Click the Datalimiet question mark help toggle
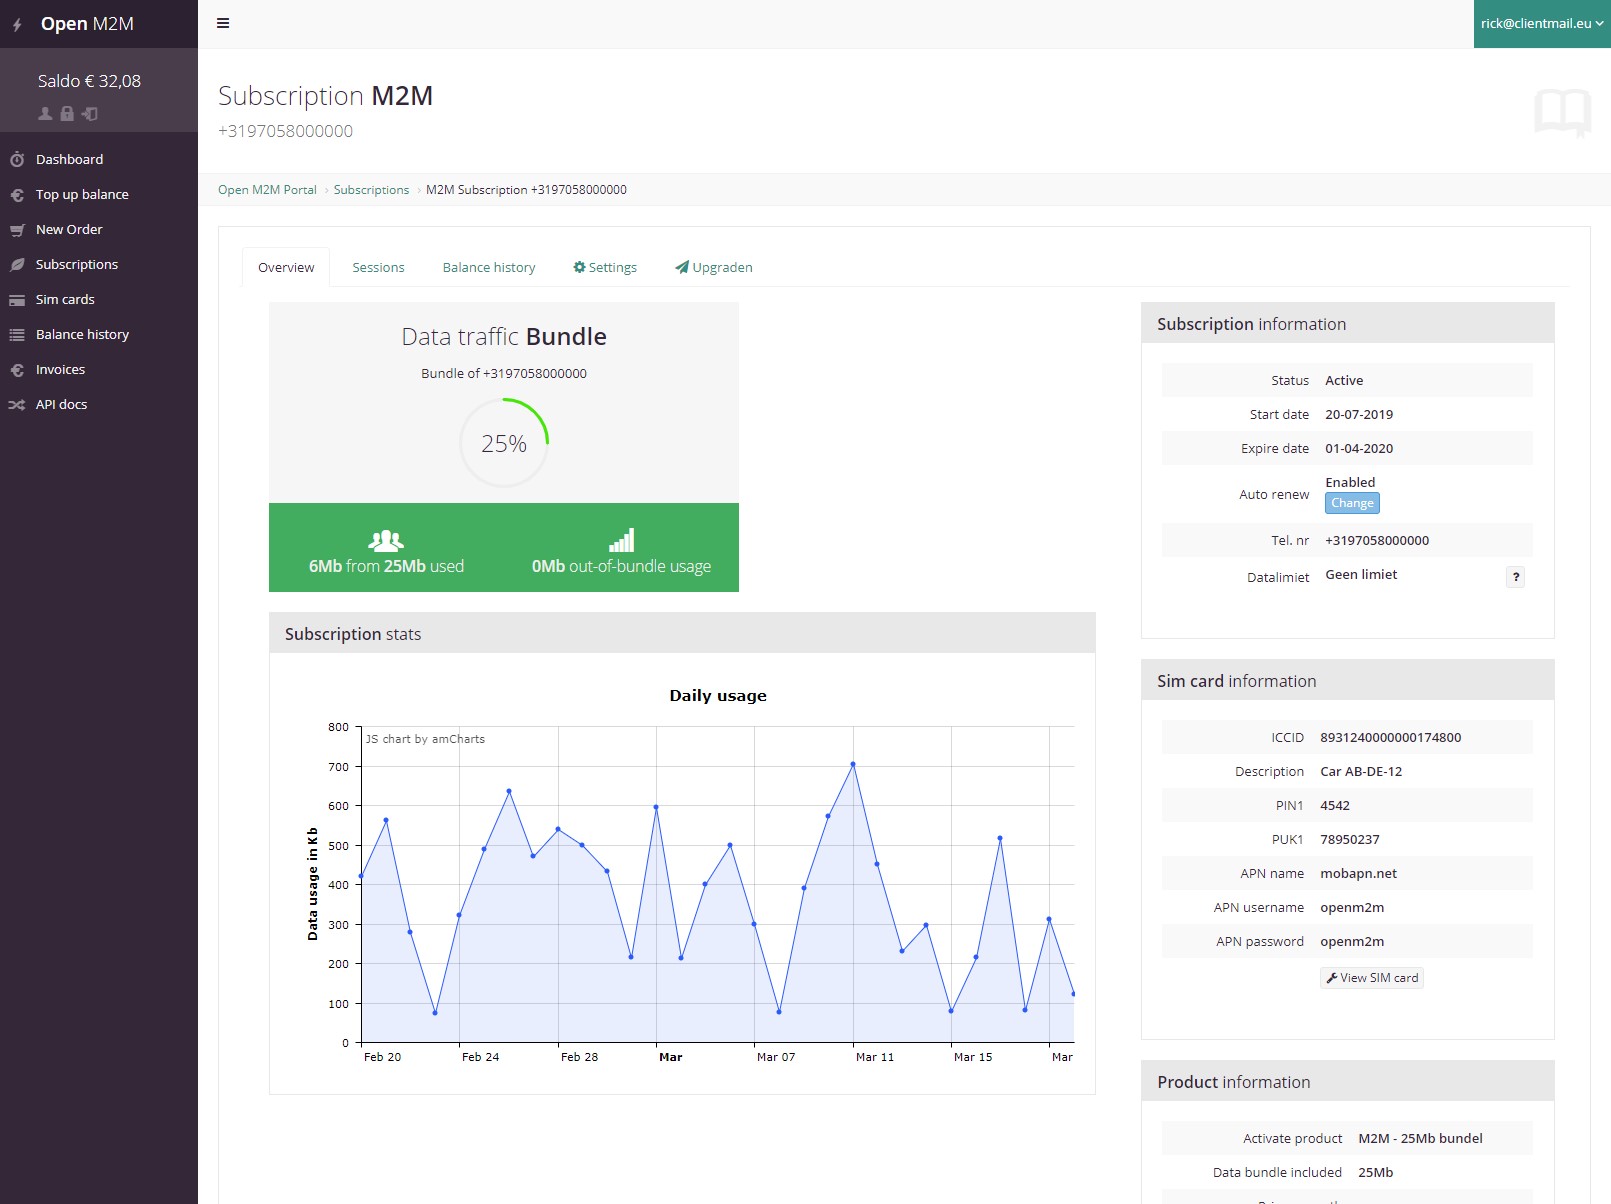This screenshot has width=1611, height=1204. [1516, 577]
